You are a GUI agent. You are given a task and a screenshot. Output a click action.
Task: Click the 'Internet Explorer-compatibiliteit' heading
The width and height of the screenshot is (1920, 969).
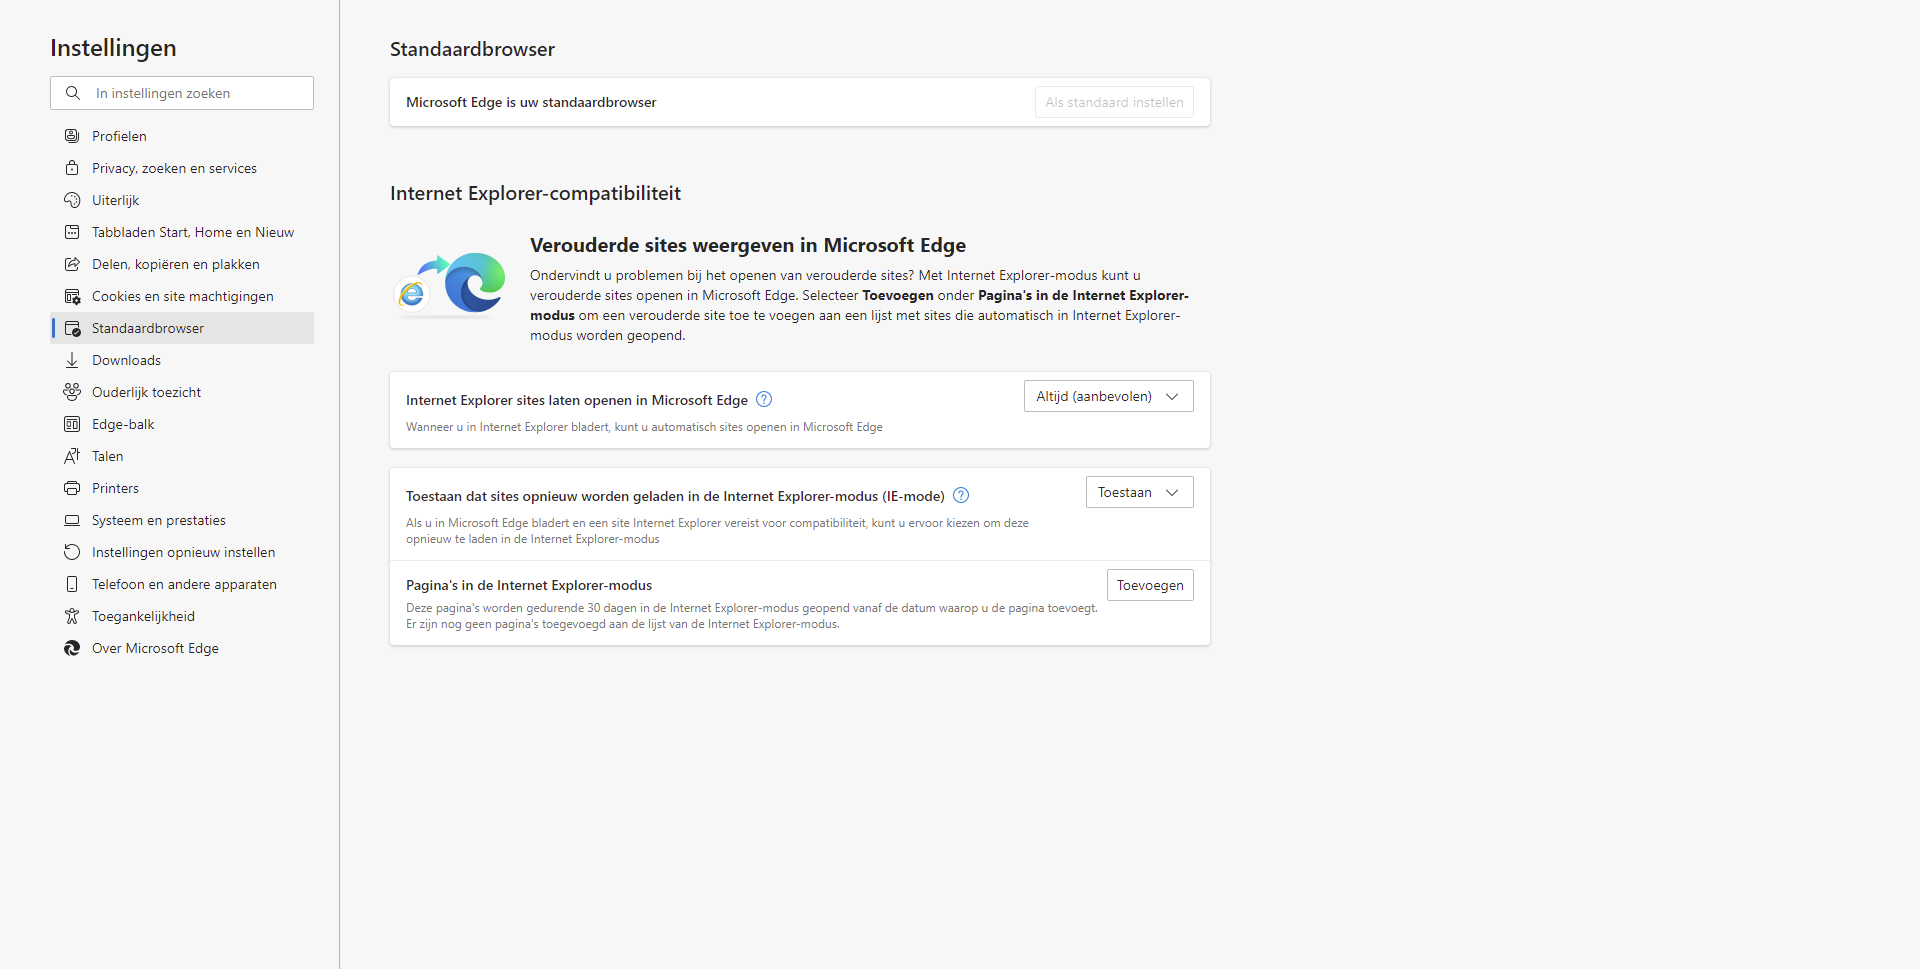click(535, 193)
